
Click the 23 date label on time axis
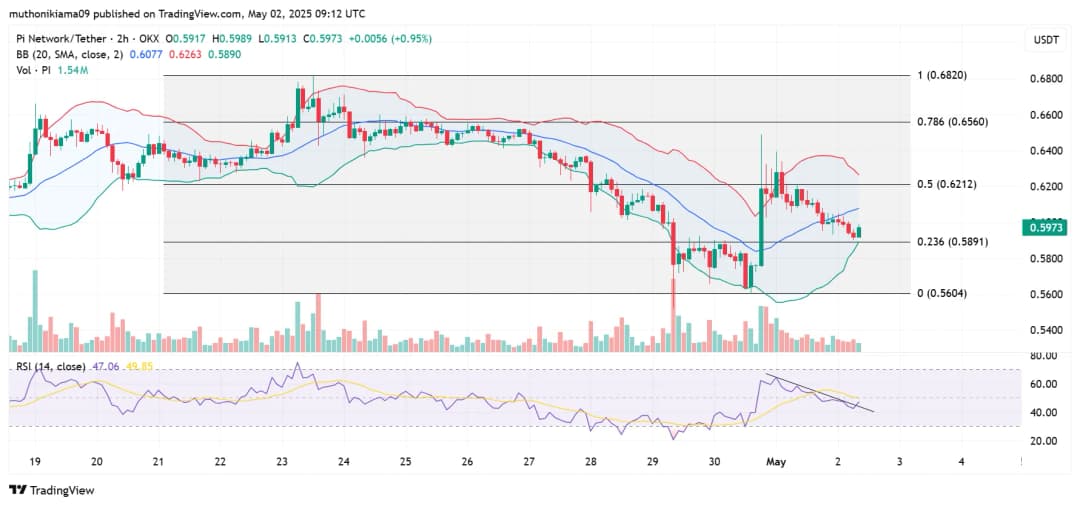(x=282, y=462)
